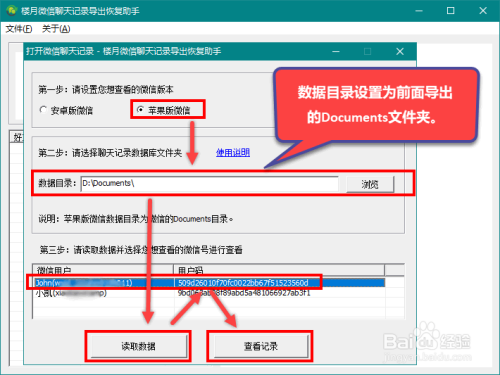
Task: Open the 关于(A) menu
Action: pos(56,29)
